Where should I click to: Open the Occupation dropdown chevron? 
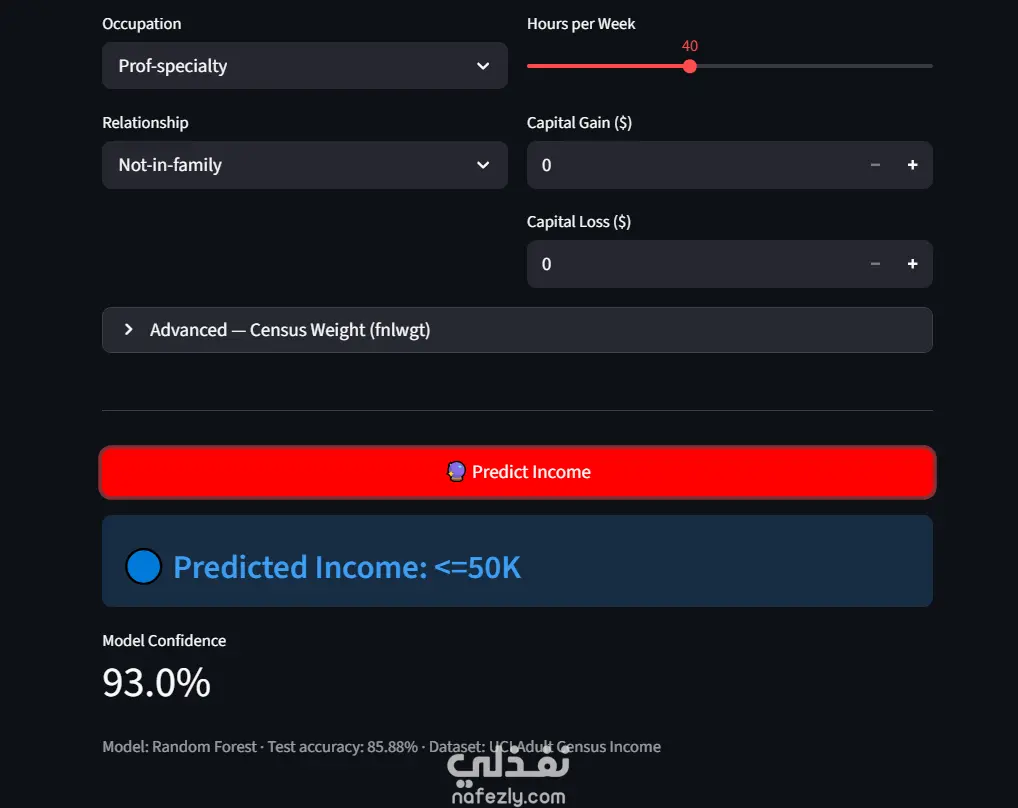pyautogui.click(x=483, y=66)
